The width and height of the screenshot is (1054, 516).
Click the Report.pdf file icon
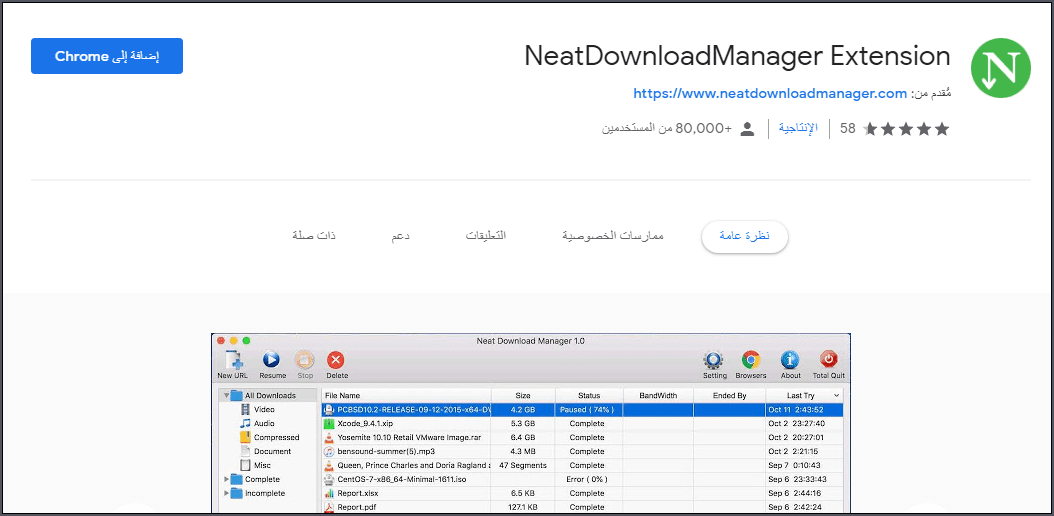329,507
